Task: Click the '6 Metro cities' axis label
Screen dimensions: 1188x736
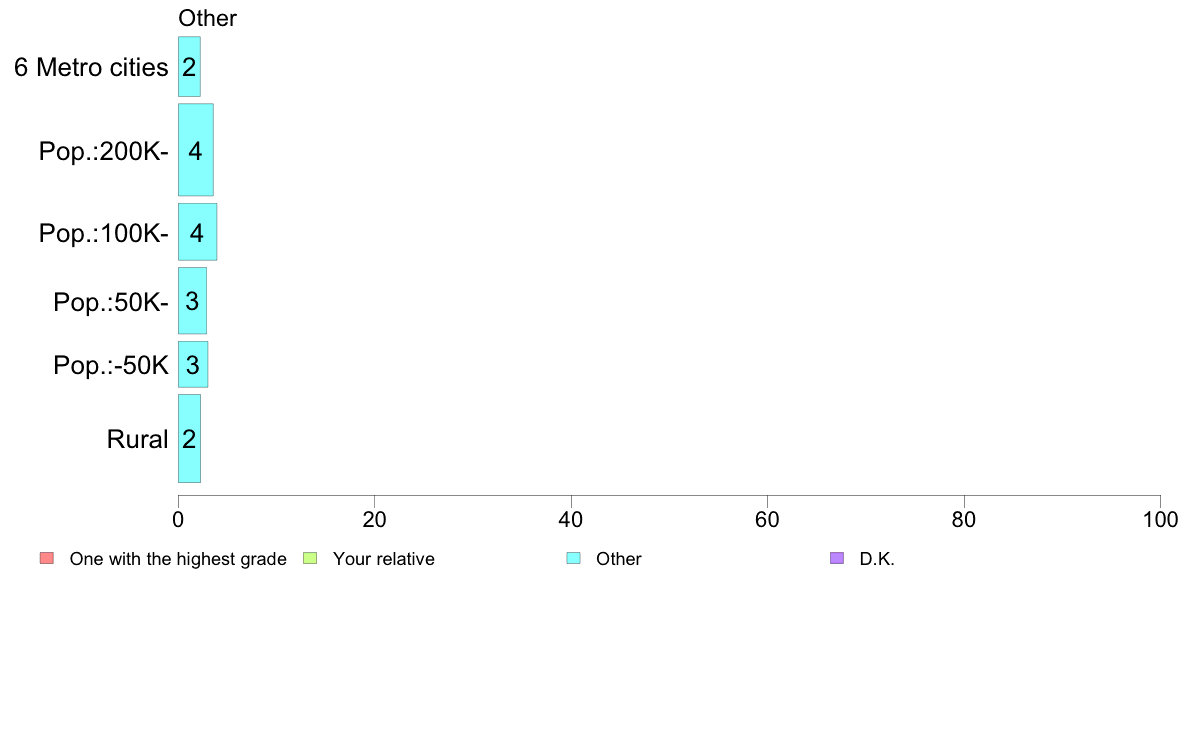Action: [x=91, y=67]
